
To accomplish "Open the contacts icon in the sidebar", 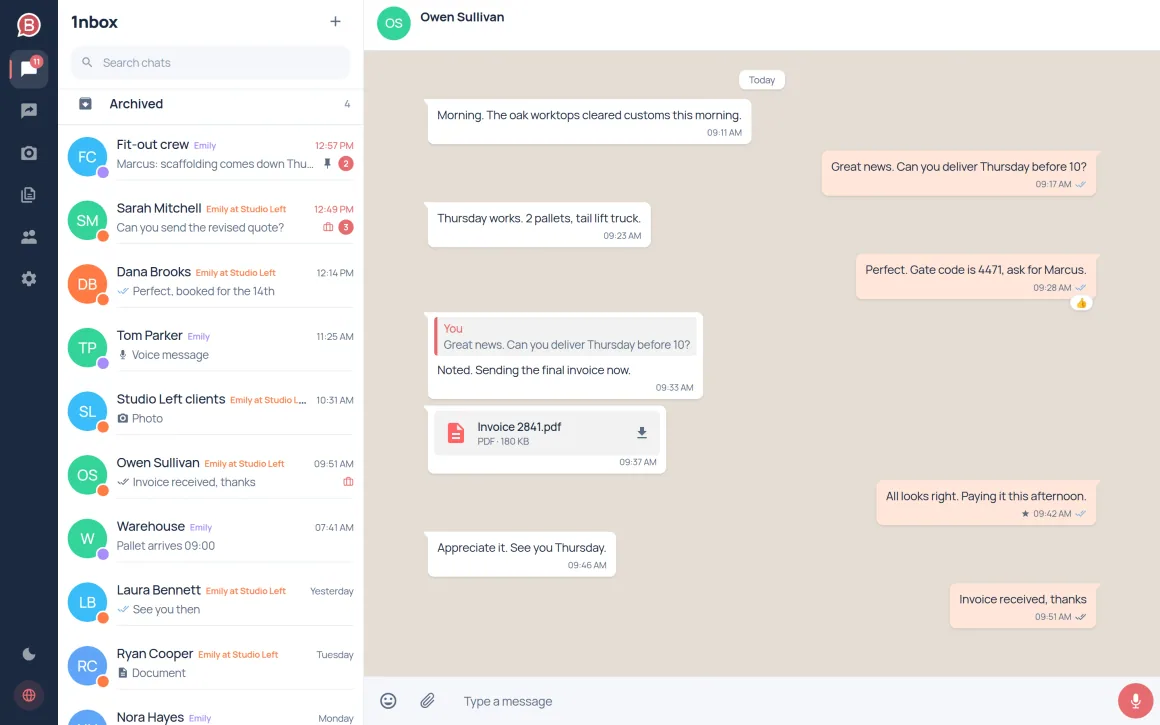I will 29,237.
